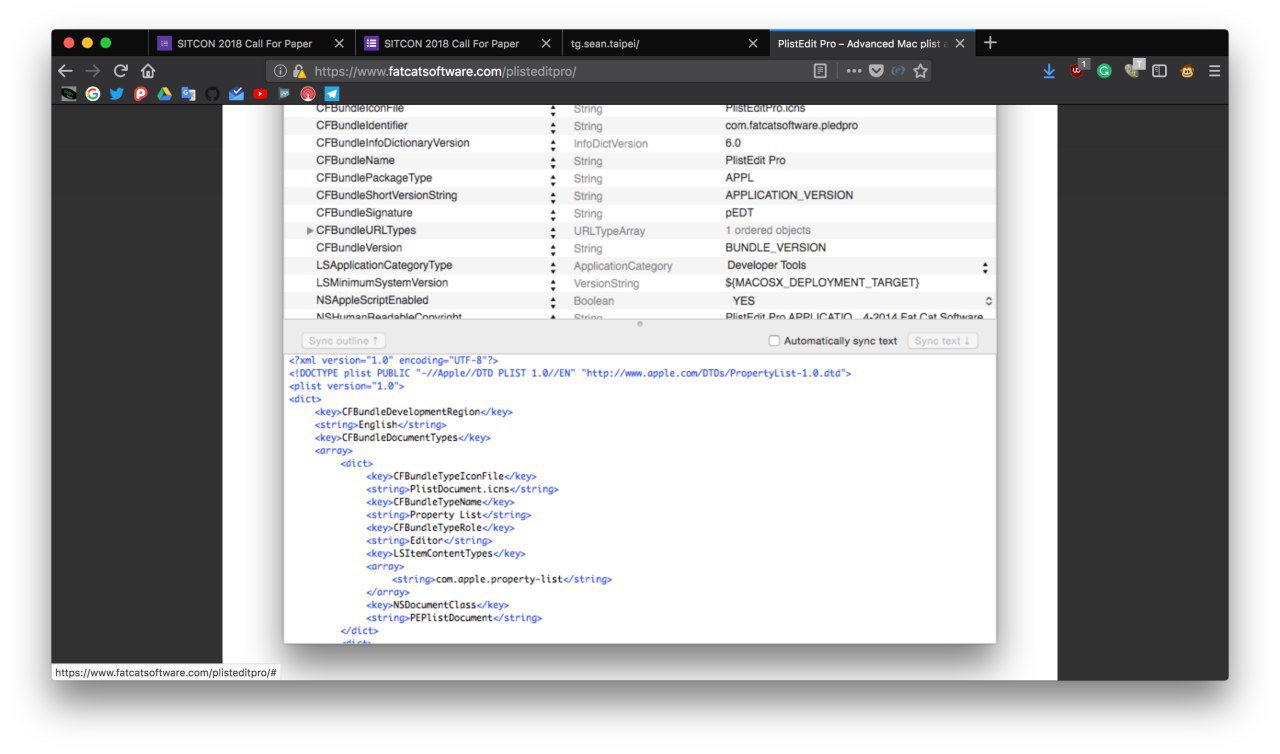Click the PEPlistDocument string in XML
This screenshot has width=1280, height=754.
coord(452,618)
